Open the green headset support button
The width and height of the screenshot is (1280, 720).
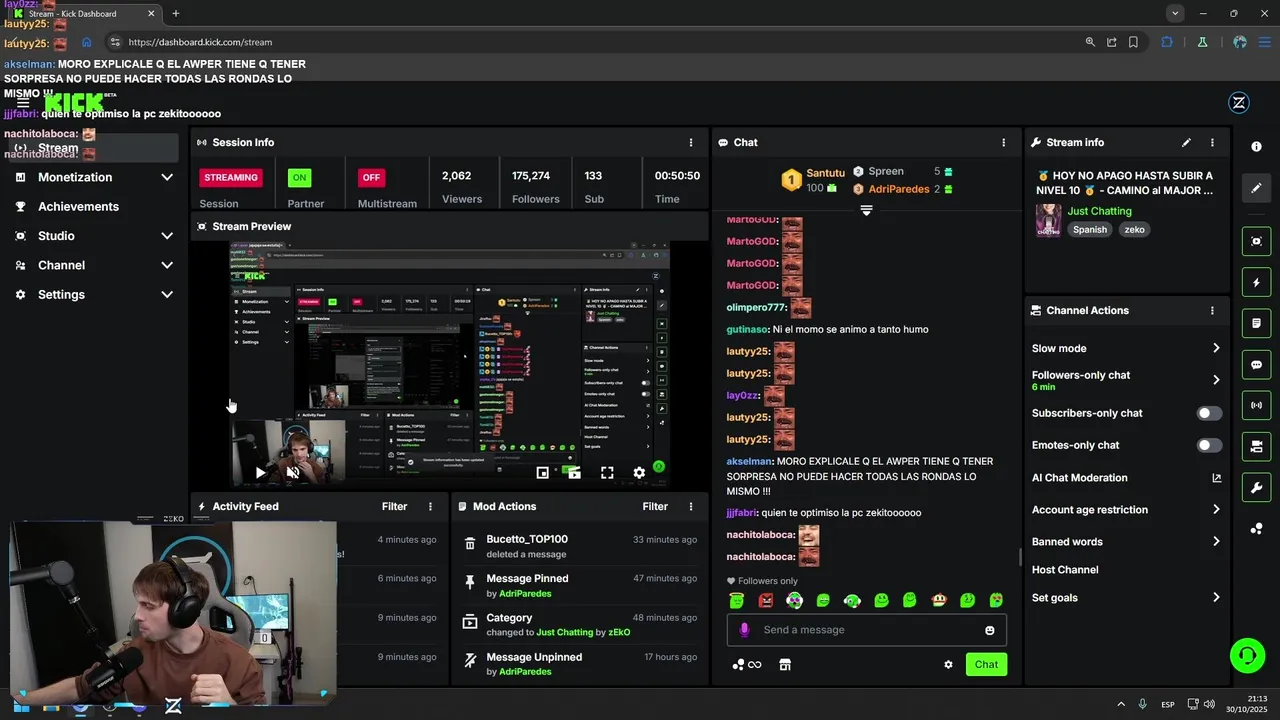coord(1247,656)
